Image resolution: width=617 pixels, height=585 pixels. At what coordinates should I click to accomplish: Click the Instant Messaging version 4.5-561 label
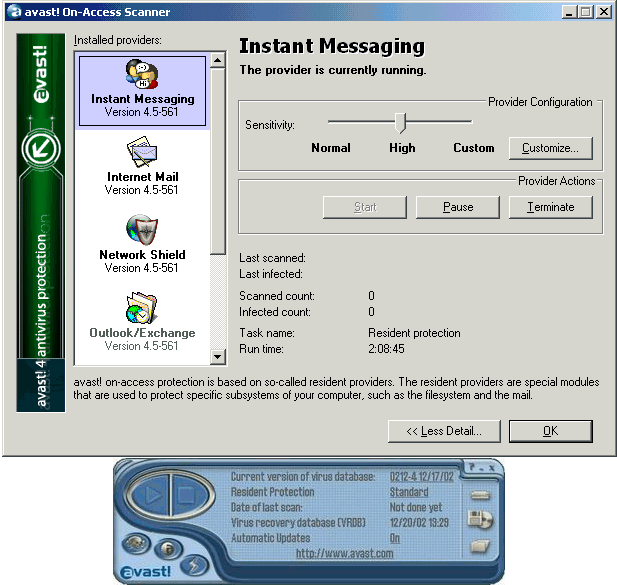point(141,112)
